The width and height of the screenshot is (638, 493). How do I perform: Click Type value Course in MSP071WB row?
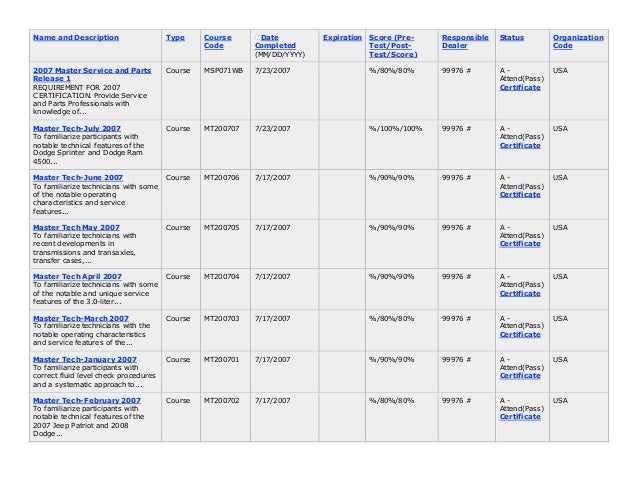click(178, 70)
